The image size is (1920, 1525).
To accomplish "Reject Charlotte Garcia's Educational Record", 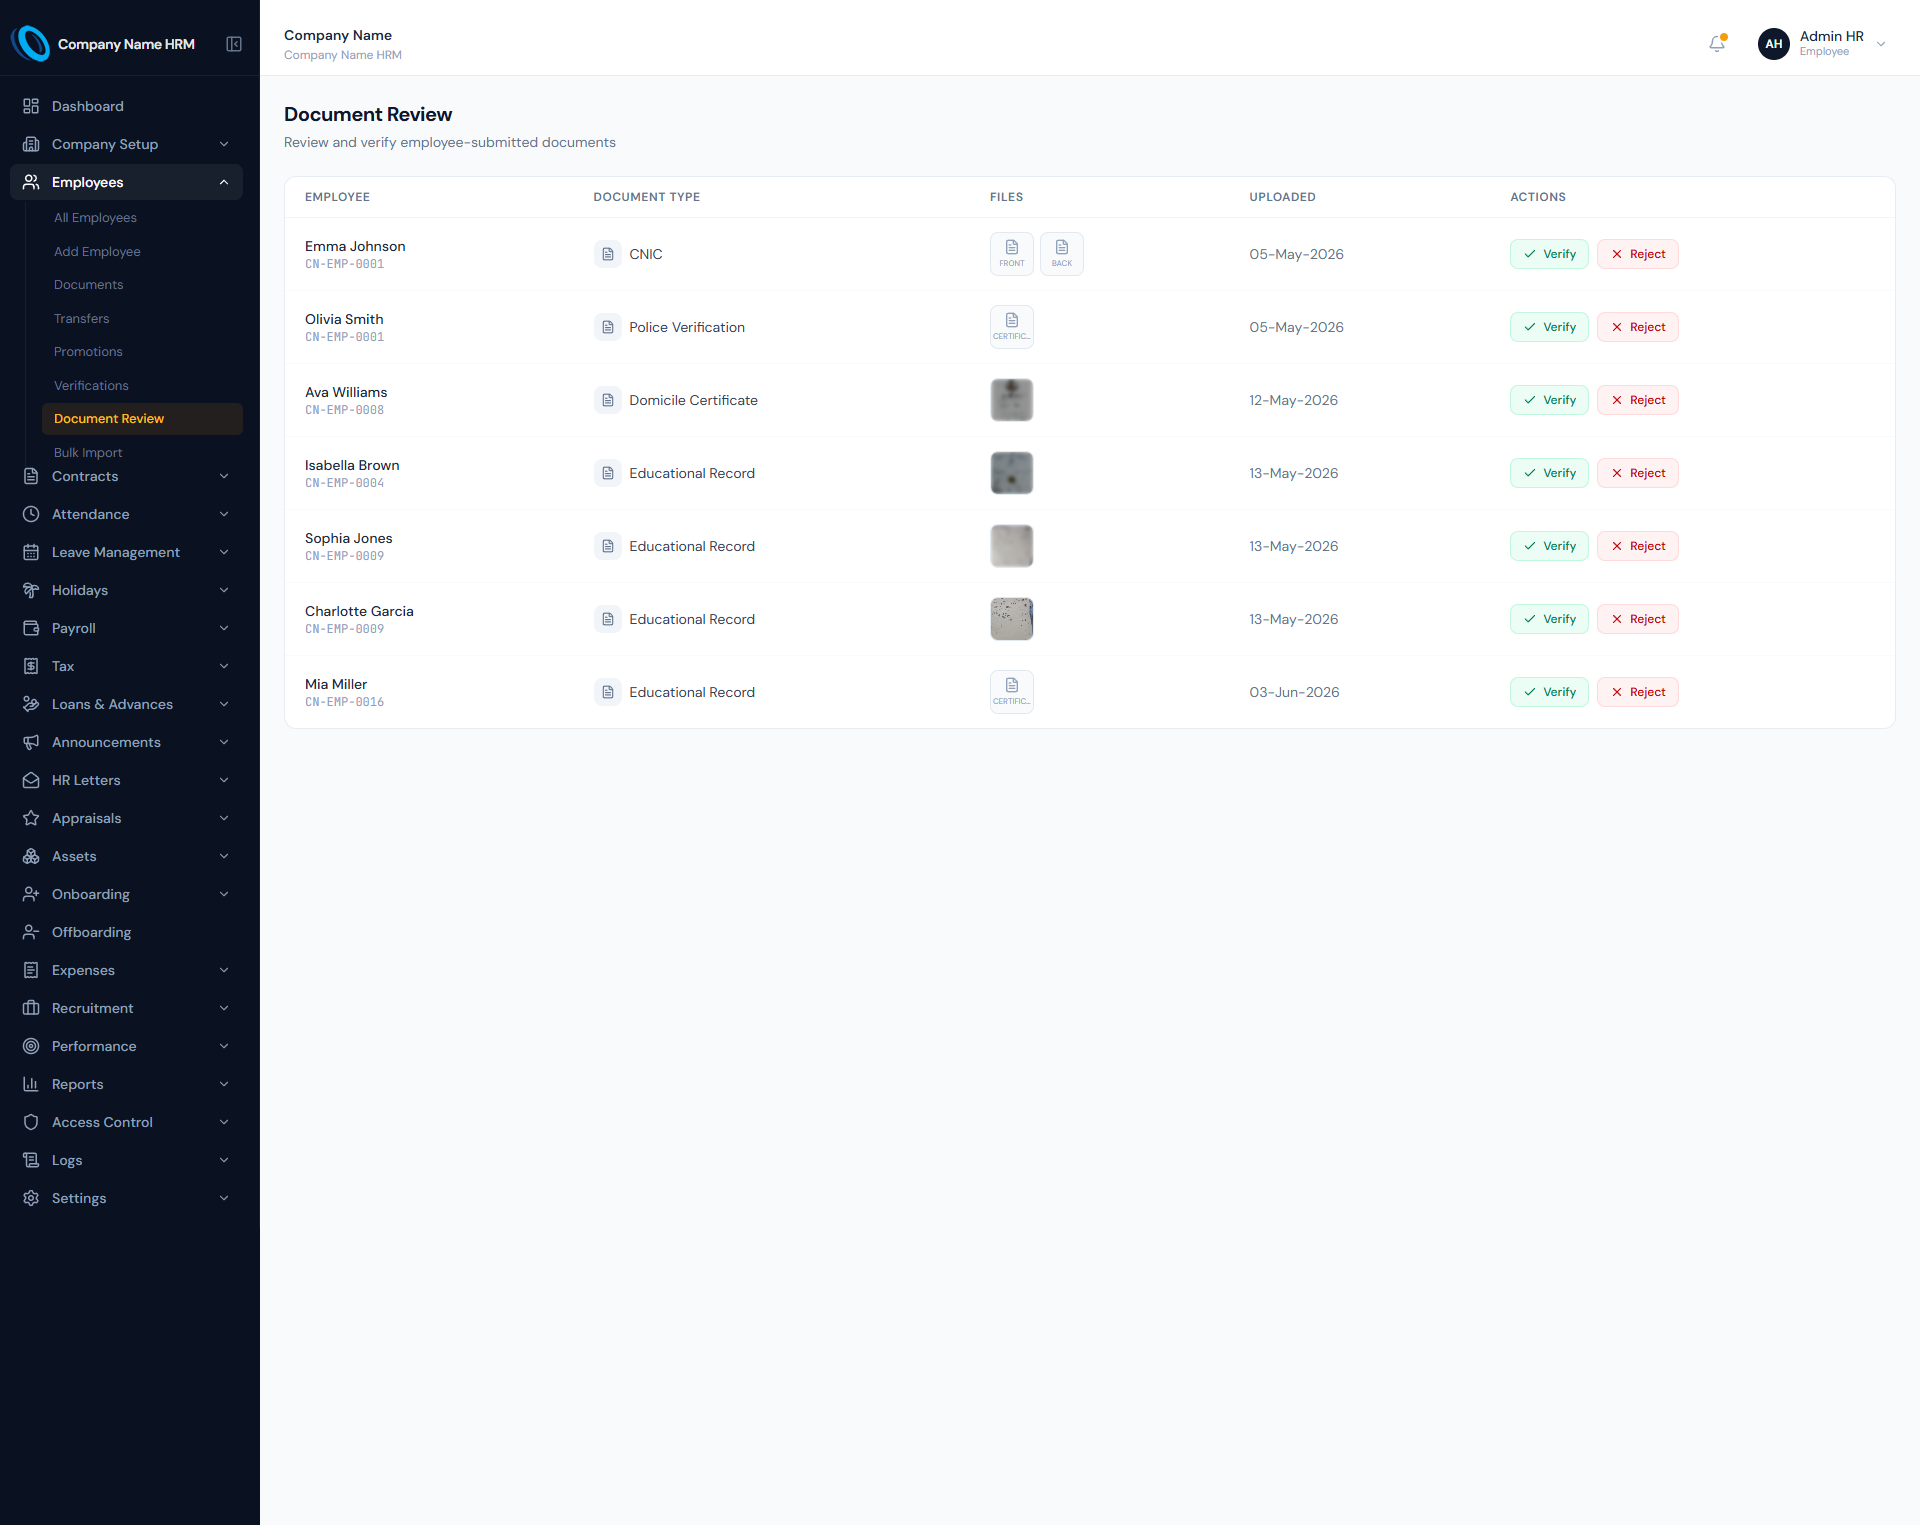I will pos(1637,619).
